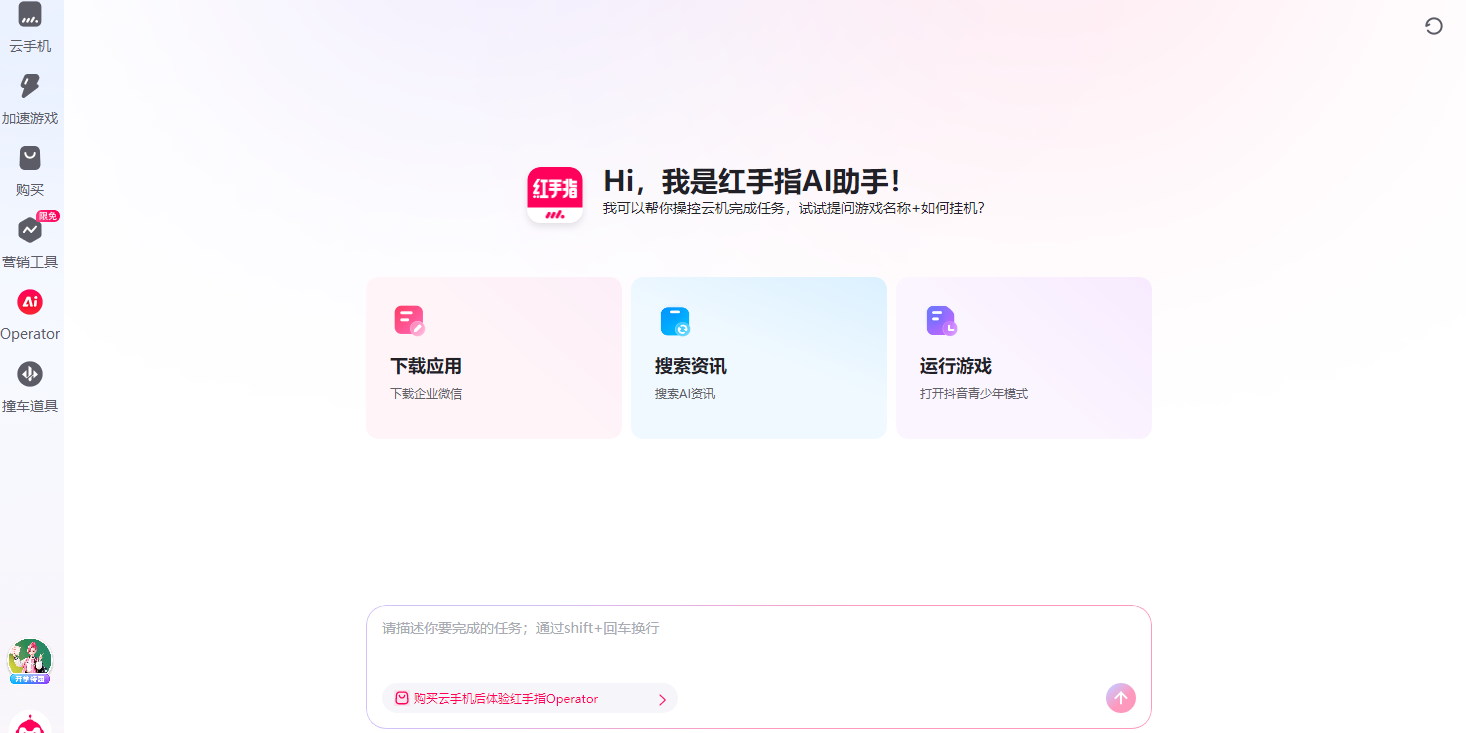Click the 红手指 app logo
The image size is (1466, 733).
pyautogui.click(x=555, y=195)
